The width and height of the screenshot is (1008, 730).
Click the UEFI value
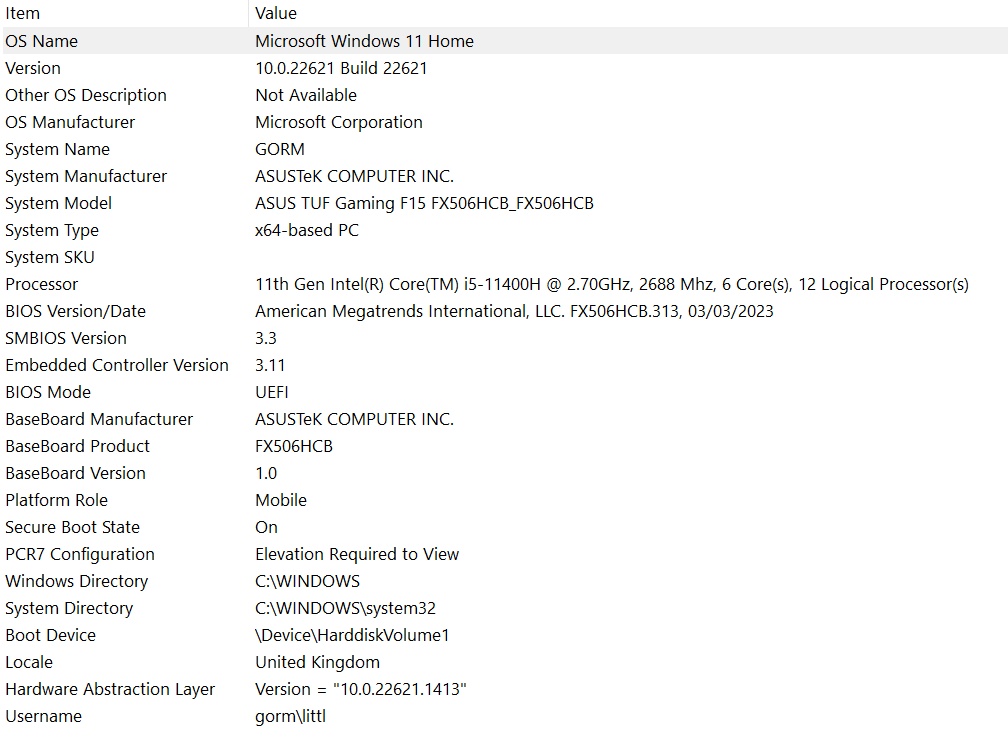coord(272,392)
